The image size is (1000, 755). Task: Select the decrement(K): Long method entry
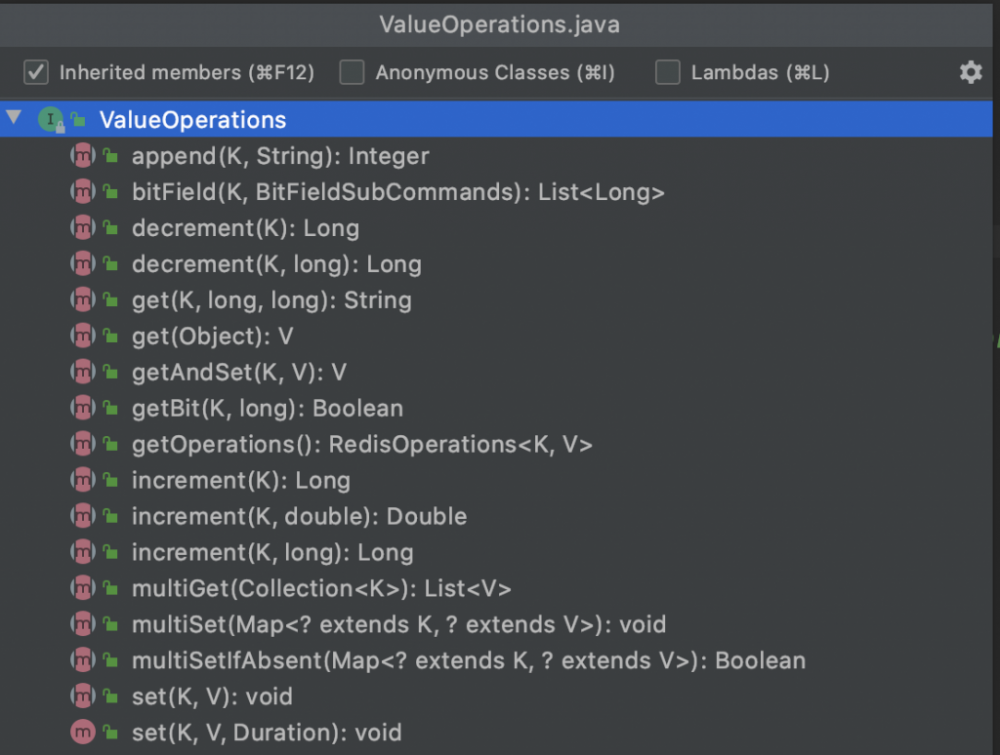246,227
